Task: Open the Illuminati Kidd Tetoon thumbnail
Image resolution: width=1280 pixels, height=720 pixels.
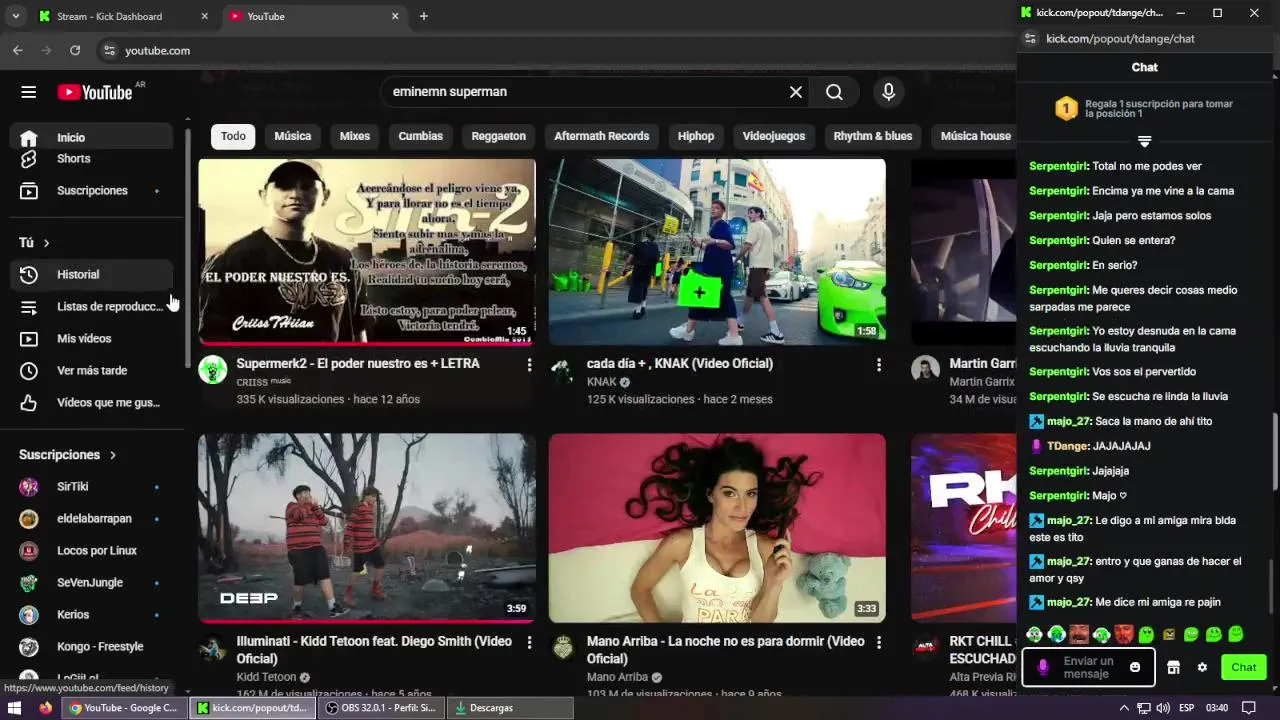Action: [x=367, y=528]
